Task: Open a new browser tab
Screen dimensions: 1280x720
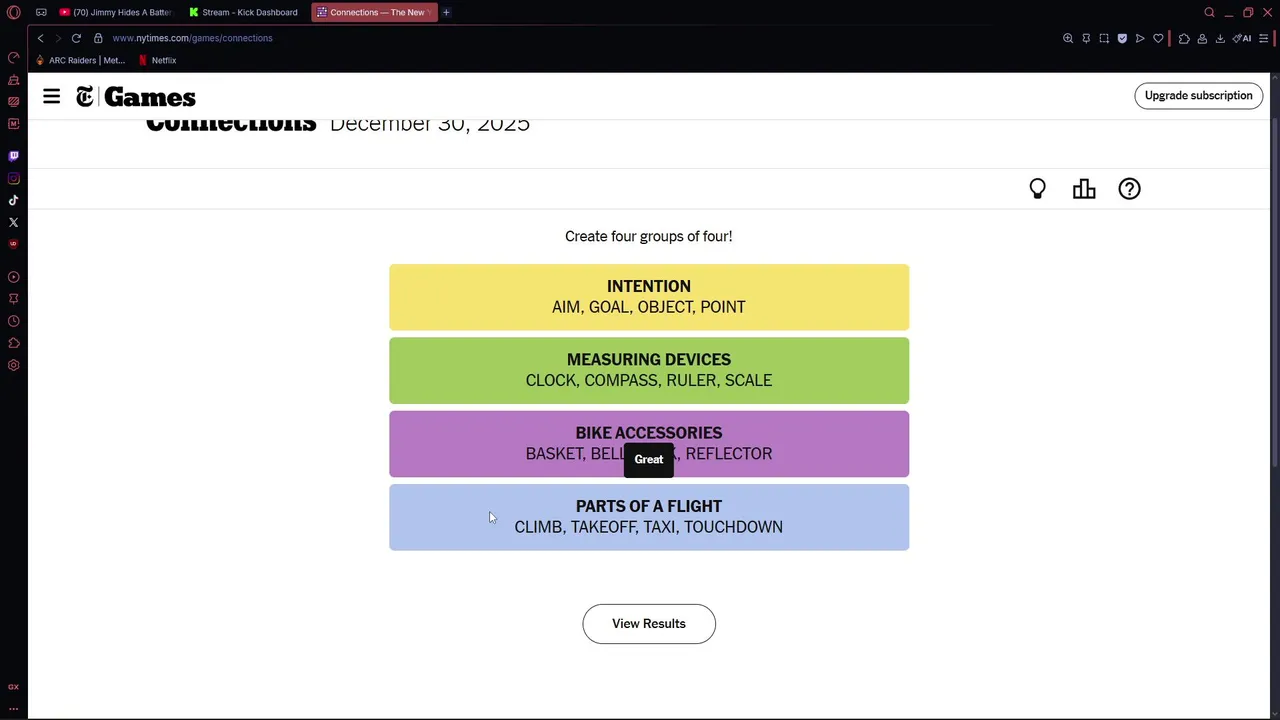Action: click(x=446, y=12)
